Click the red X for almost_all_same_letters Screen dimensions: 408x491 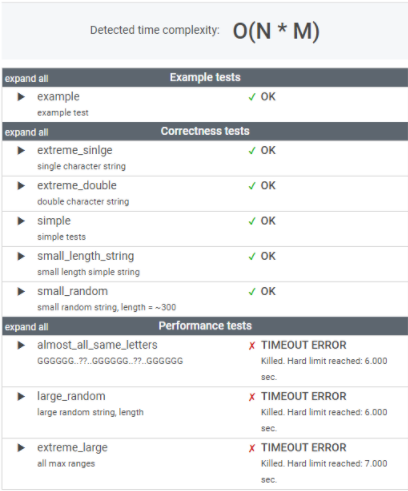252,346
